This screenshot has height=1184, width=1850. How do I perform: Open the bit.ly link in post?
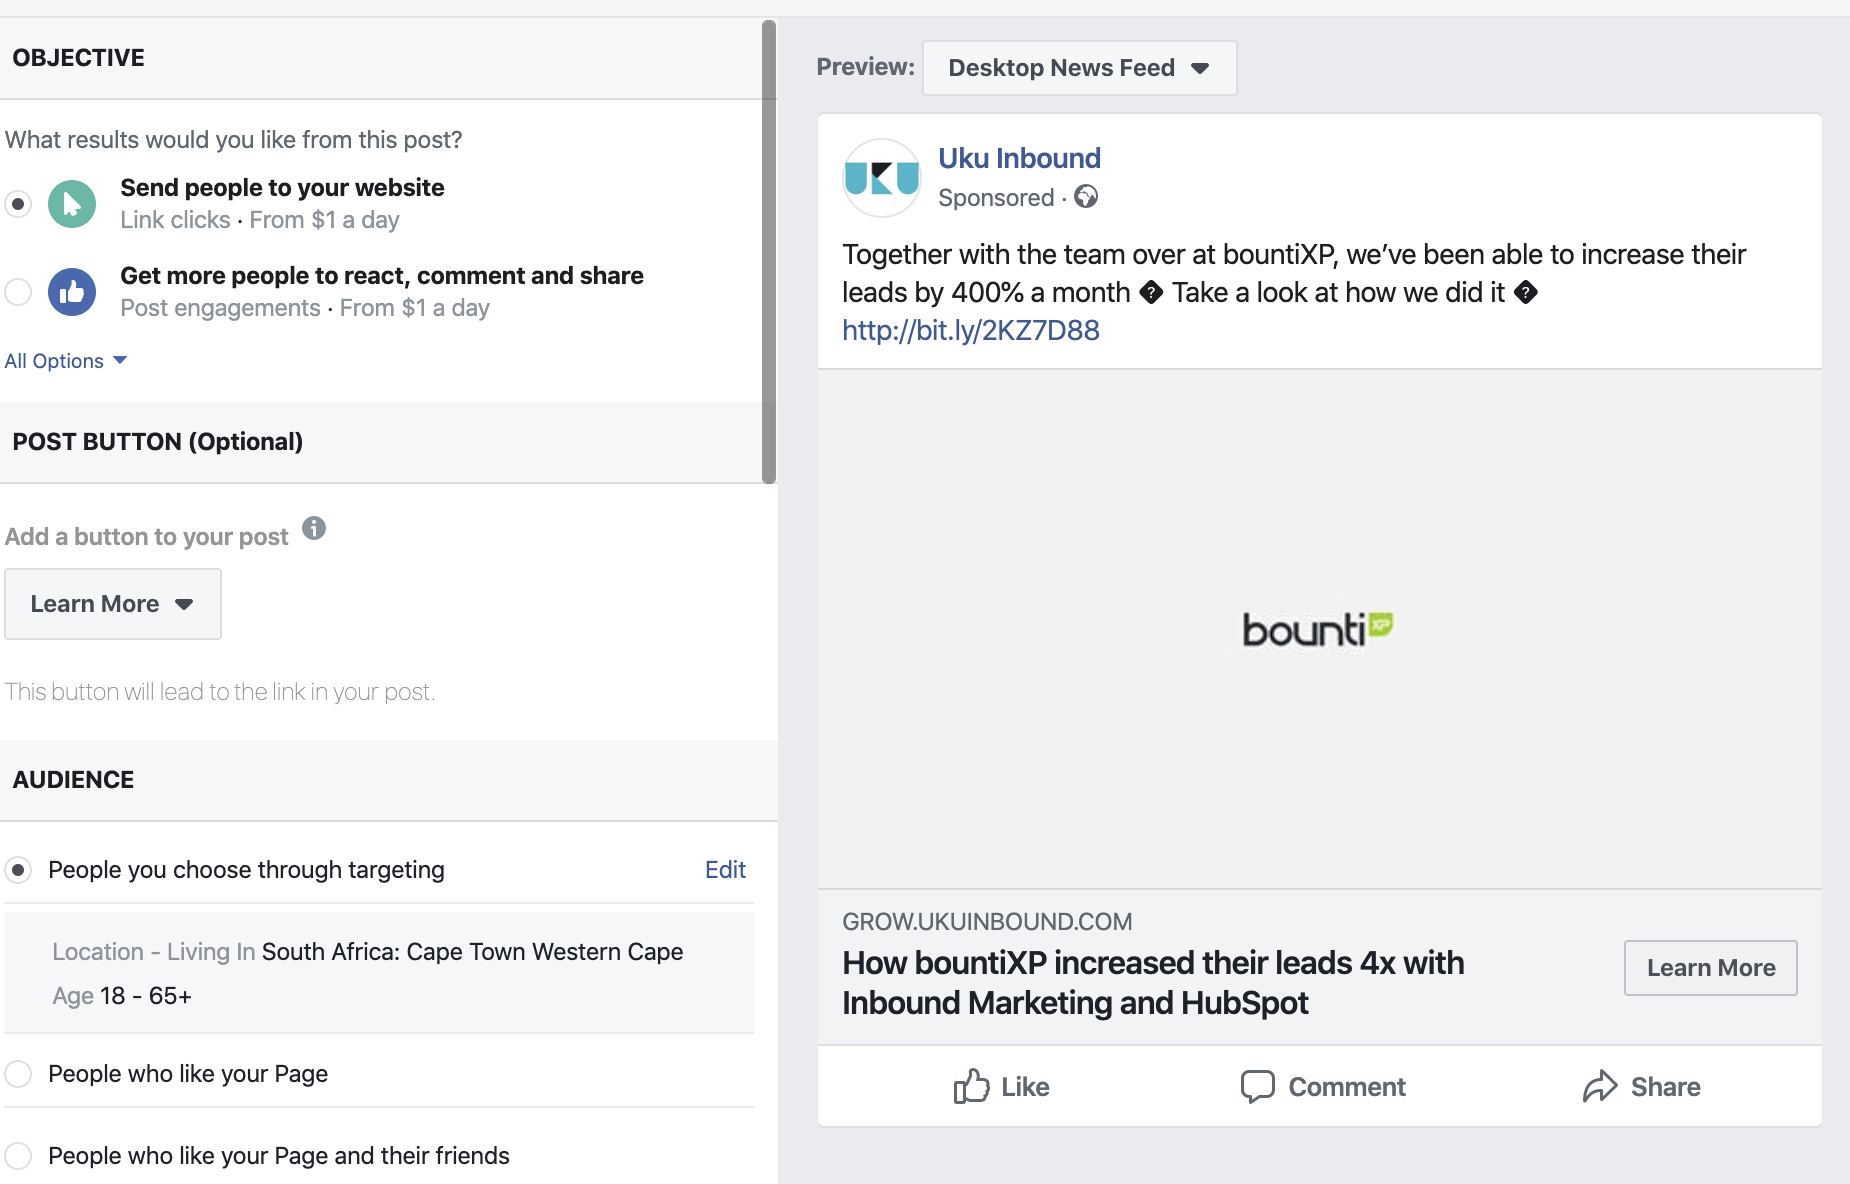pos(970,331)
